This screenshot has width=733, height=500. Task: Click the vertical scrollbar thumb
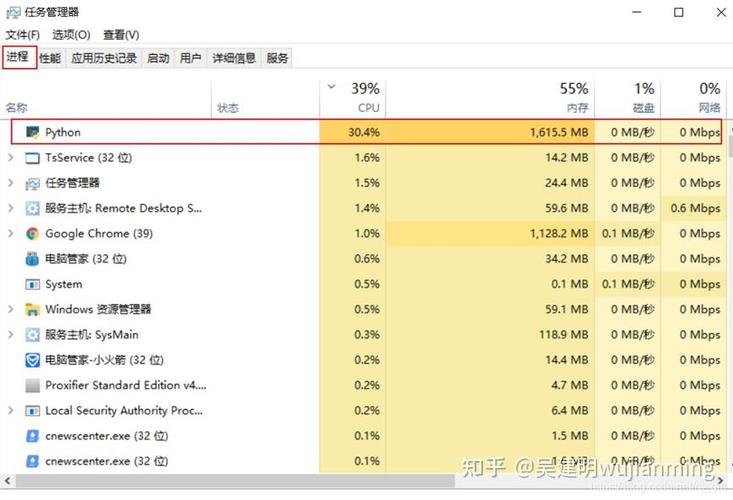point(731,146)
